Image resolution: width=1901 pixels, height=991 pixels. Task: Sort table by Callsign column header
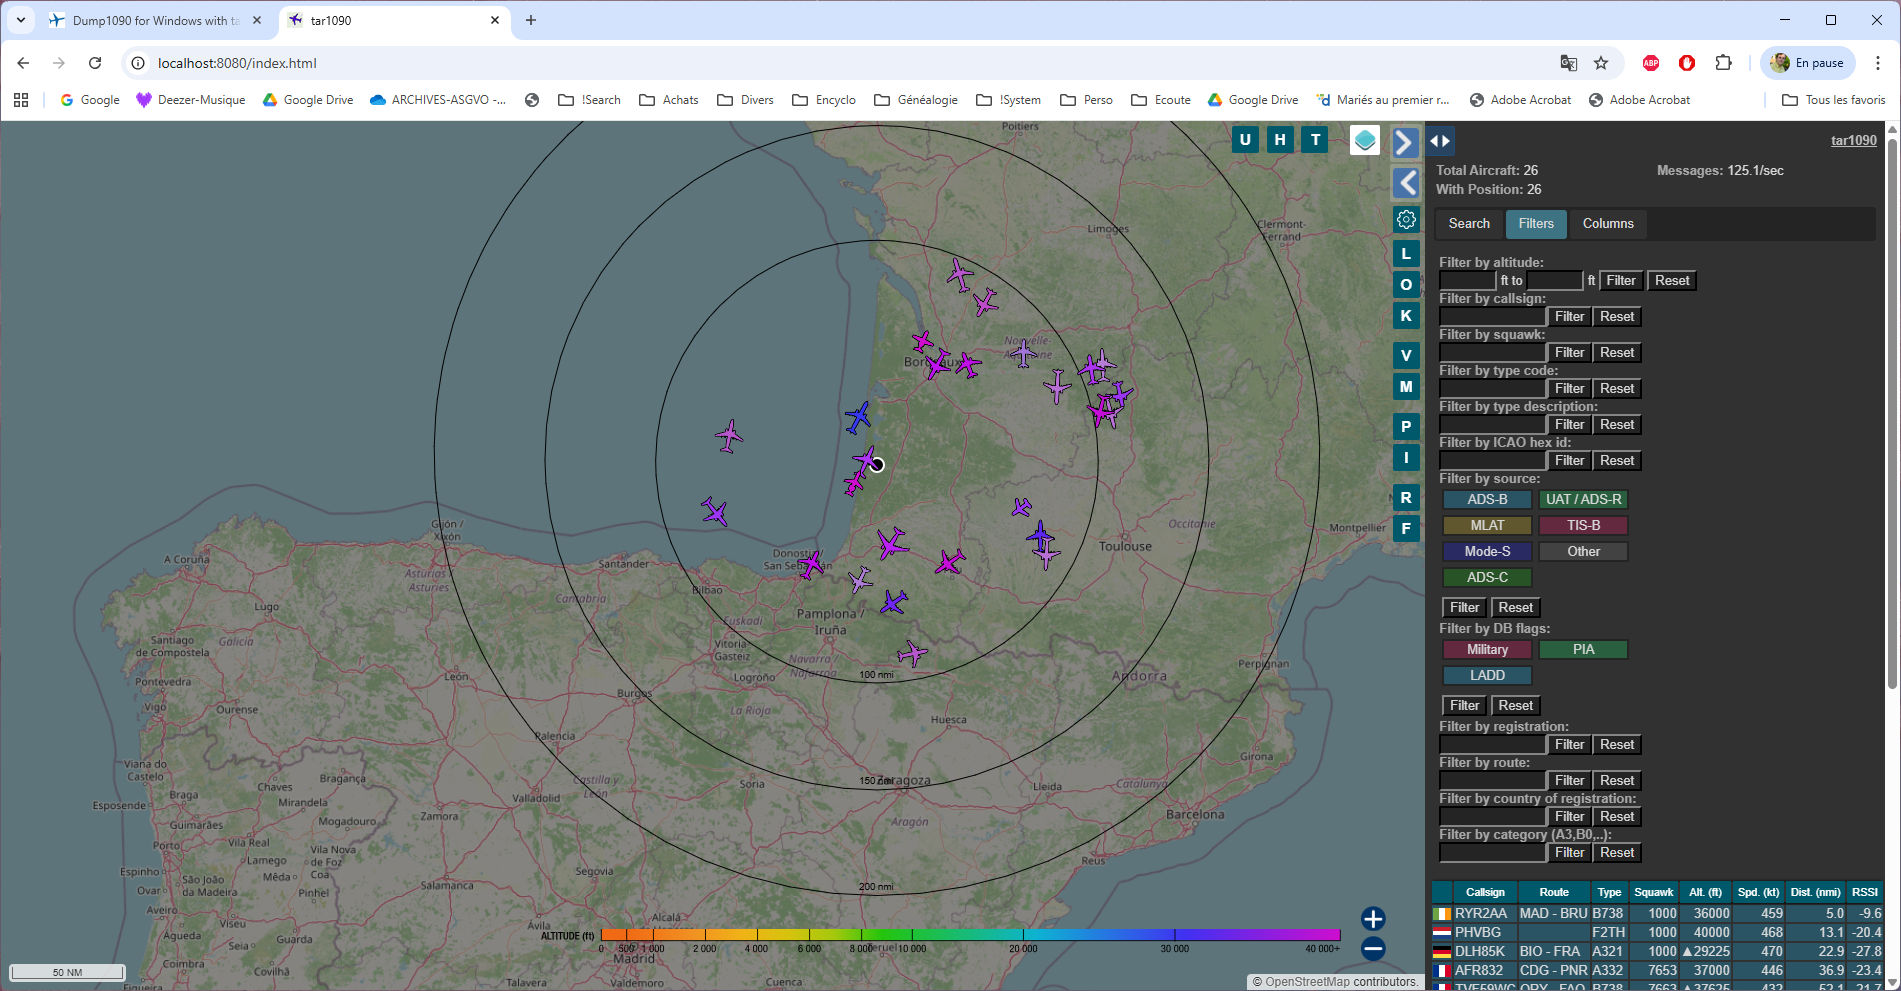[x=1485, y=892]
